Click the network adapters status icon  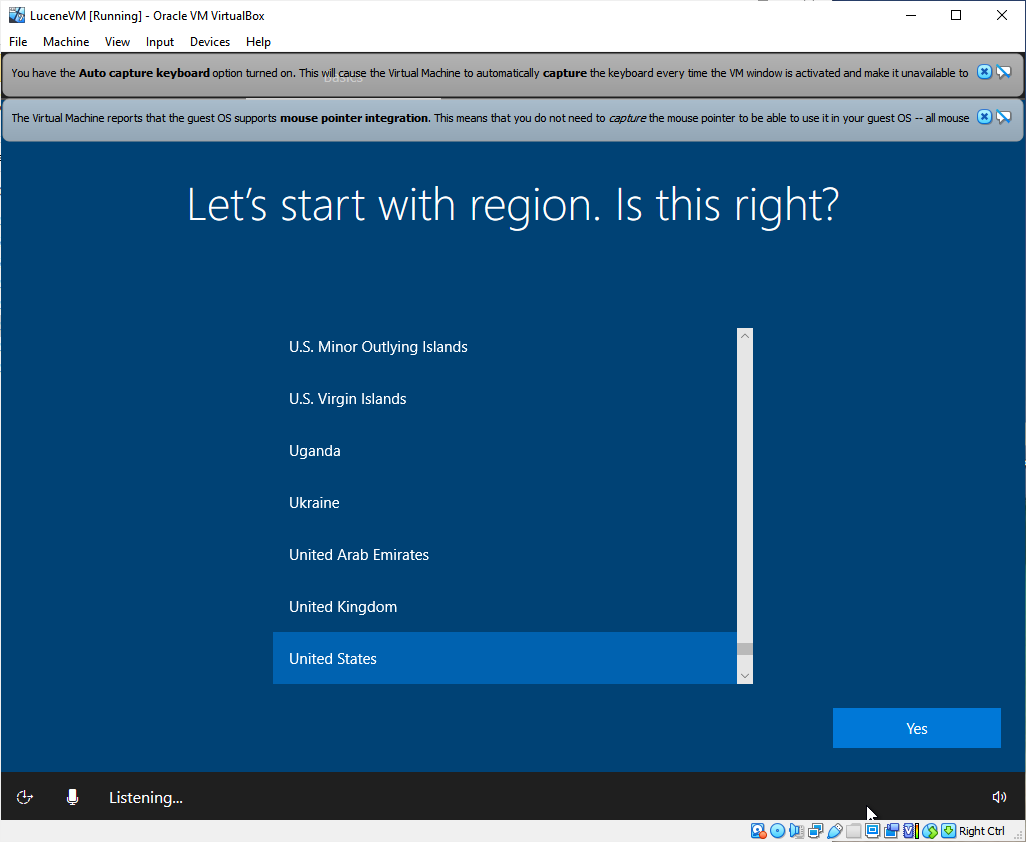pyautogui.click(x=815, y=831)
